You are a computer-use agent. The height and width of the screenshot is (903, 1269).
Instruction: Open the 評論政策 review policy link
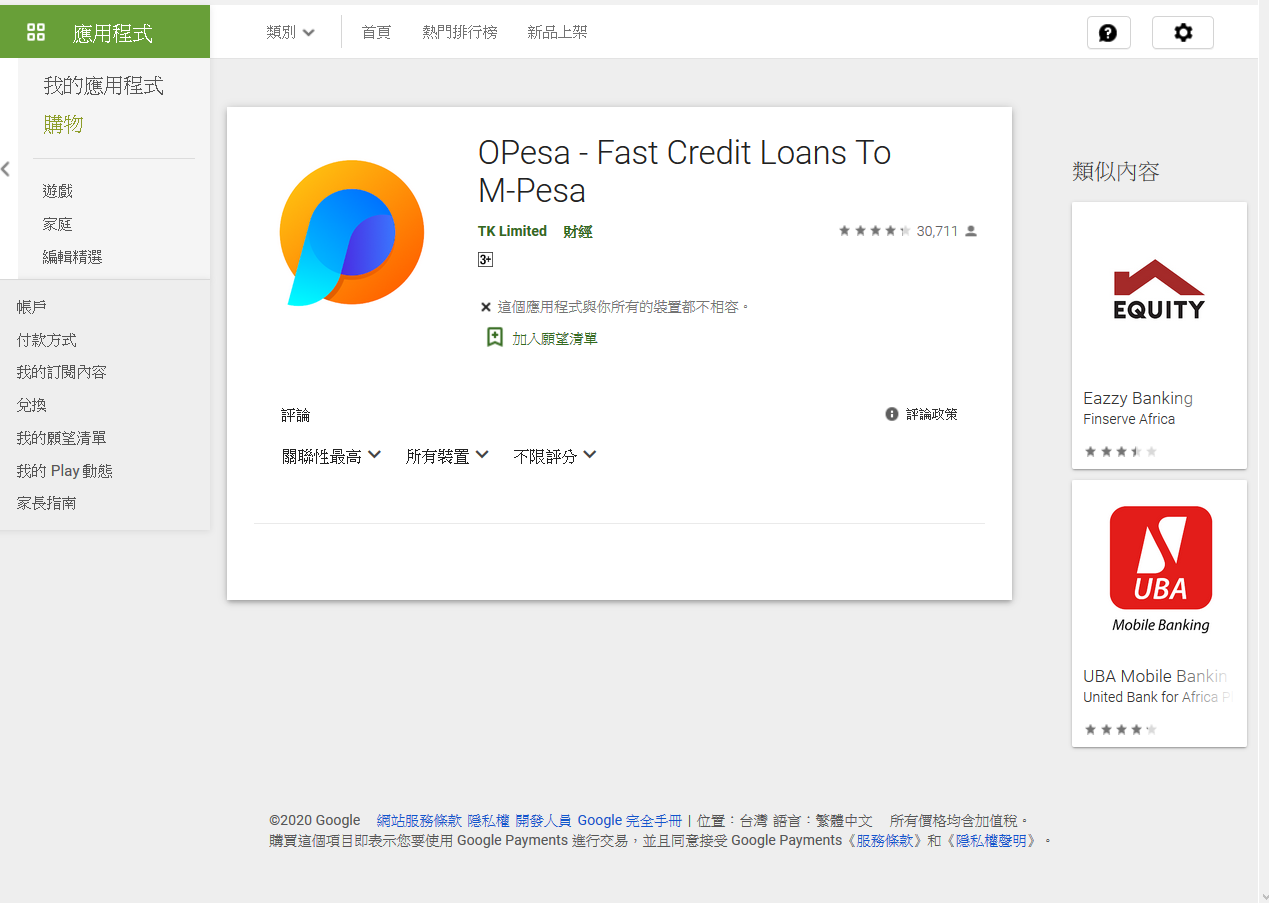pos(932,414)
